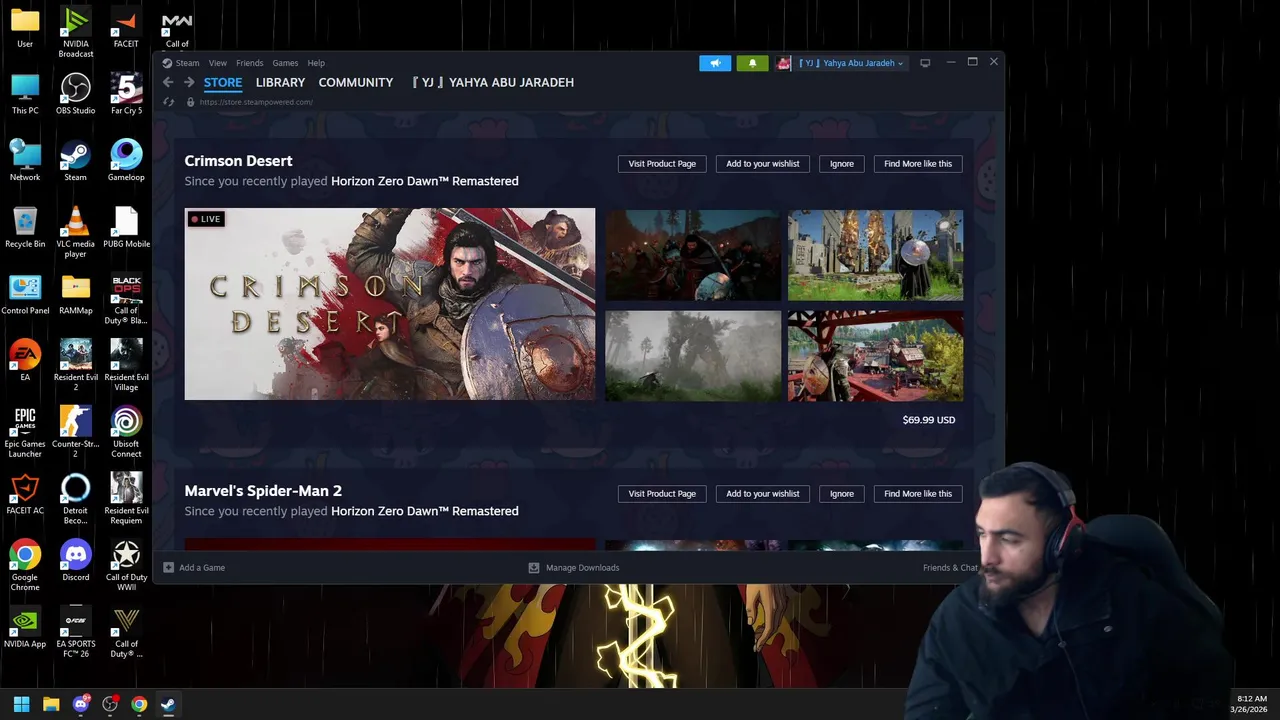Select PUBG Mobile desktop icon

[x=126, y=228]
